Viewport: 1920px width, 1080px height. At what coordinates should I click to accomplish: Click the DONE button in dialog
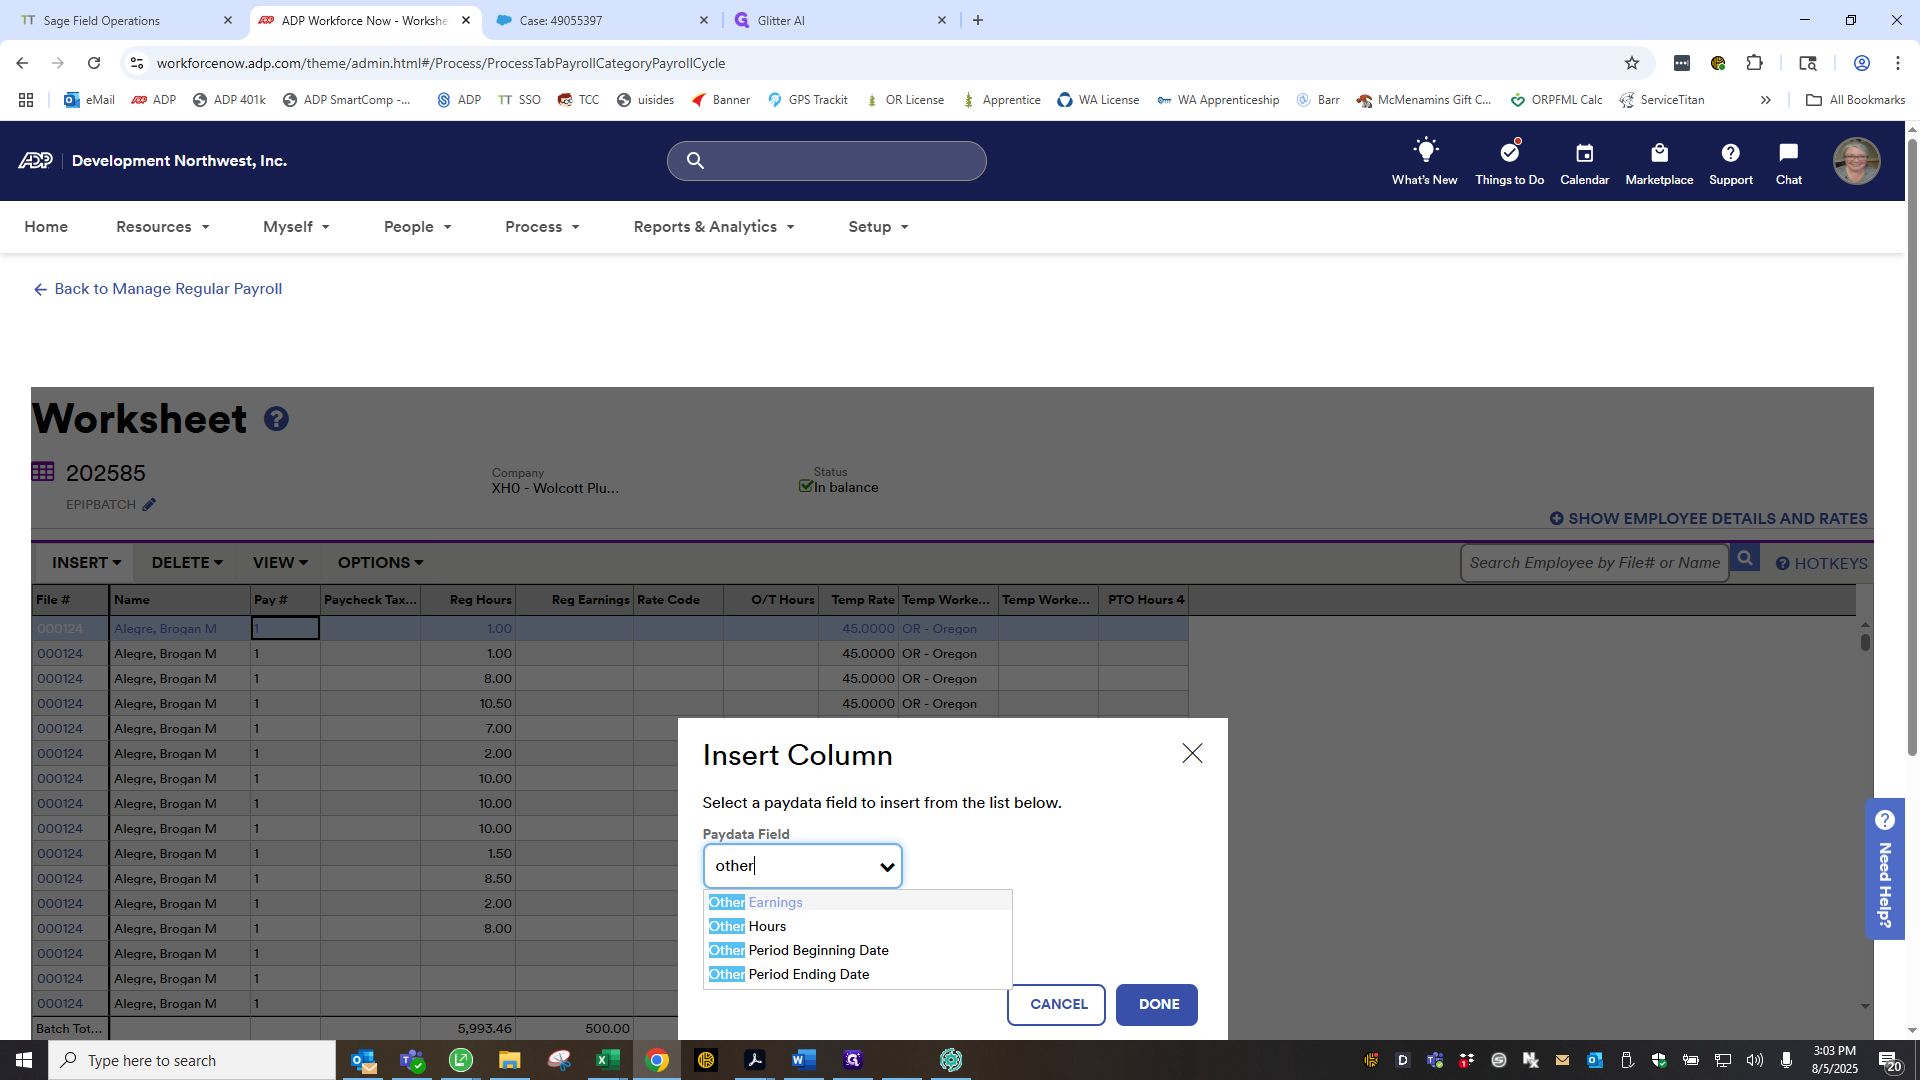tap(1157, 1005)
